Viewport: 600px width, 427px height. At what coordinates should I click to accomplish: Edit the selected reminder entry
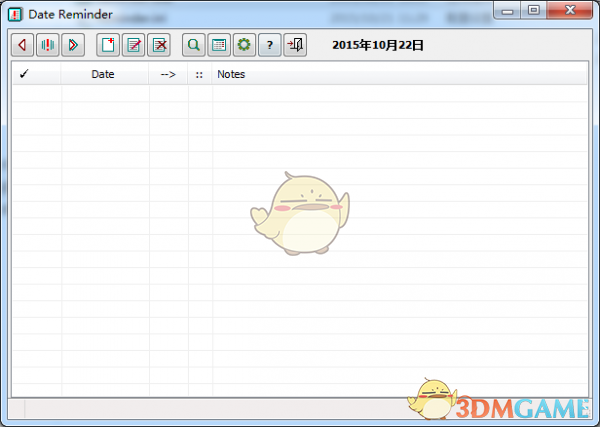(133, 45)
